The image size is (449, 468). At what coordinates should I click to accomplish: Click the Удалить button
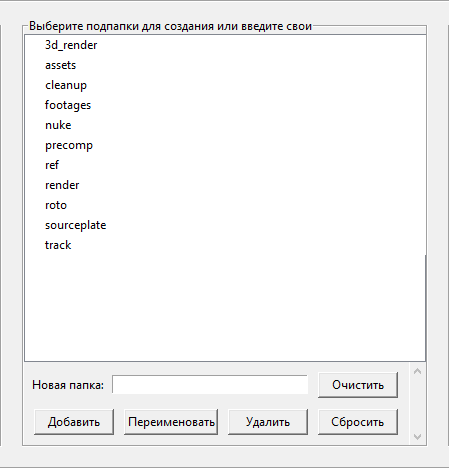pyautogui.click(x=268, y=422)
